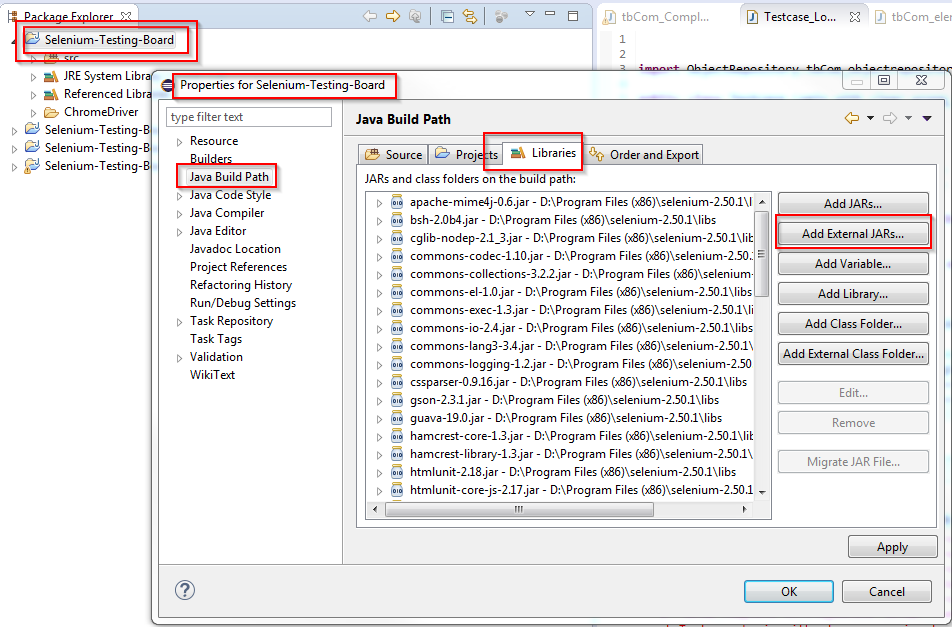Expand Java Editor category
The width and height of the screenshot is (952, 627).
180,232
